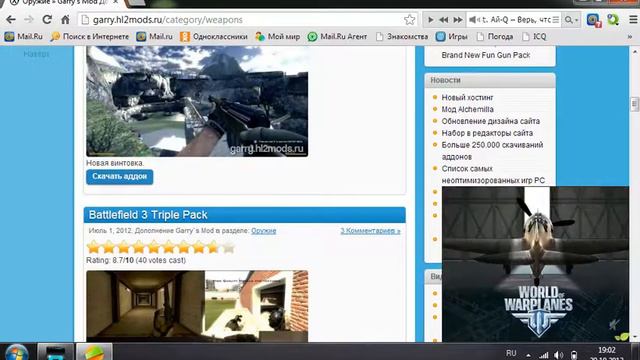Expand hidden bookmarks chevron
Viewport: 640px width, 360px height.
coord(630,37)
